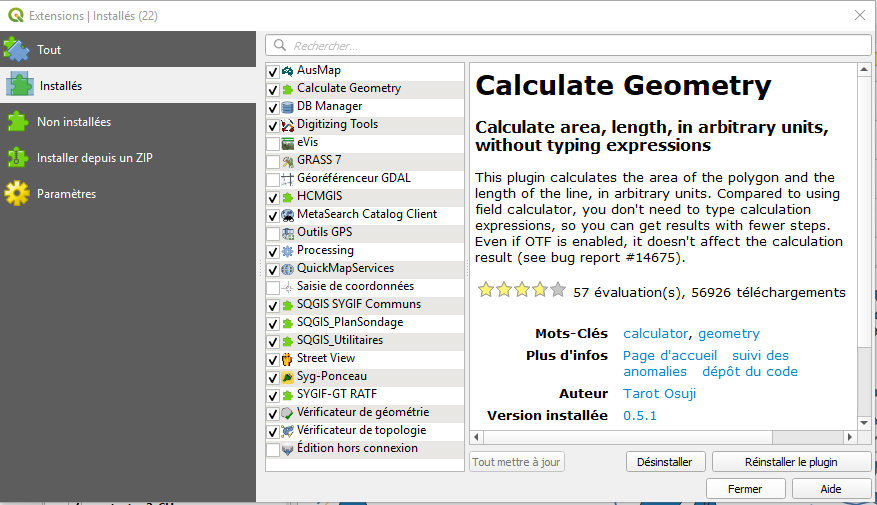877x505 pixels.
Task: Click the Processing gear icon
Action: 287,251
